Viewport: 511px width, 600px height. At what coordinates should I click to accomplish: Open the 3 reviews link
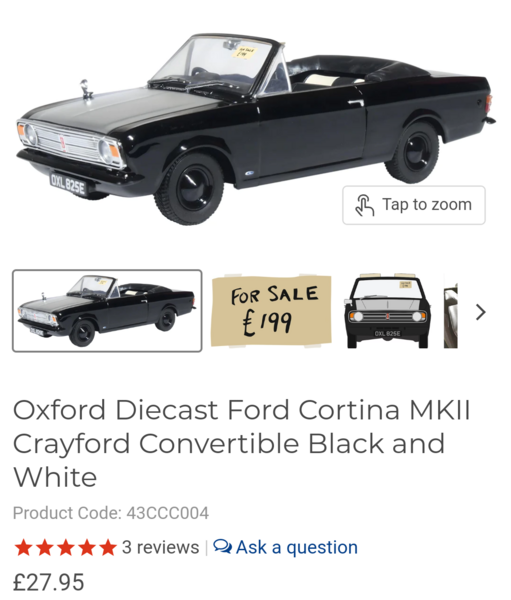coord(160,547)
